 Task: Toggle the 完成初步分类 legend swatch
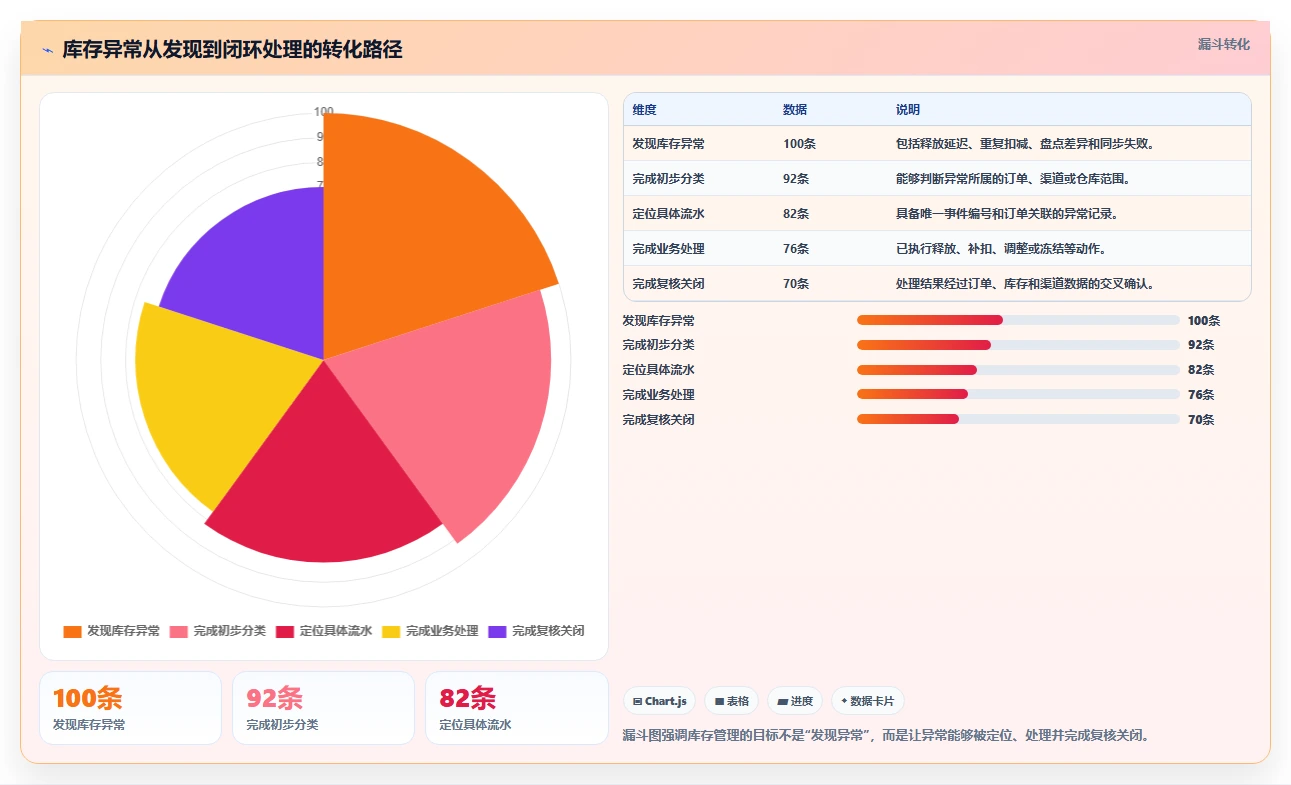(179, 632)
